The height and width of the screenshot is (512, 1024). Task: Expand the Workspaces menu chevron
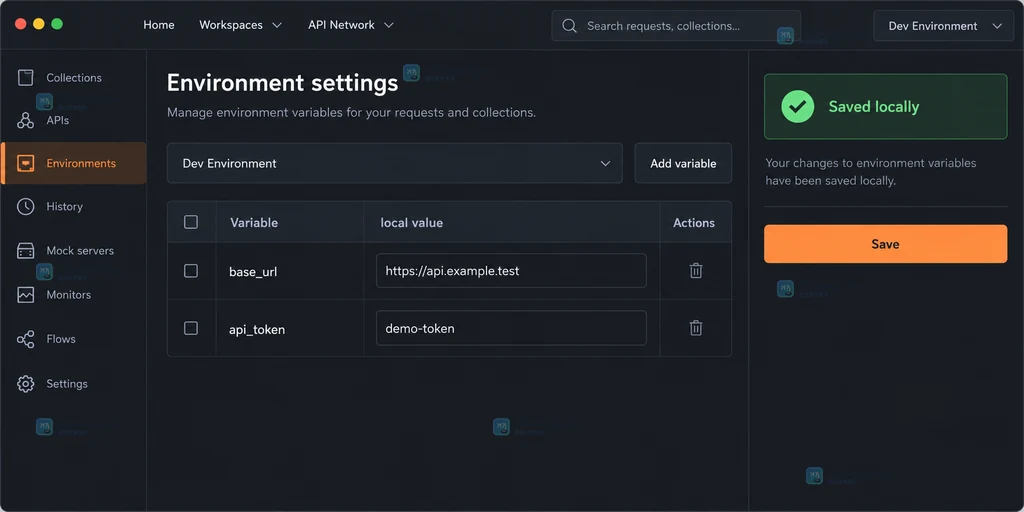[x=277, y=25]
